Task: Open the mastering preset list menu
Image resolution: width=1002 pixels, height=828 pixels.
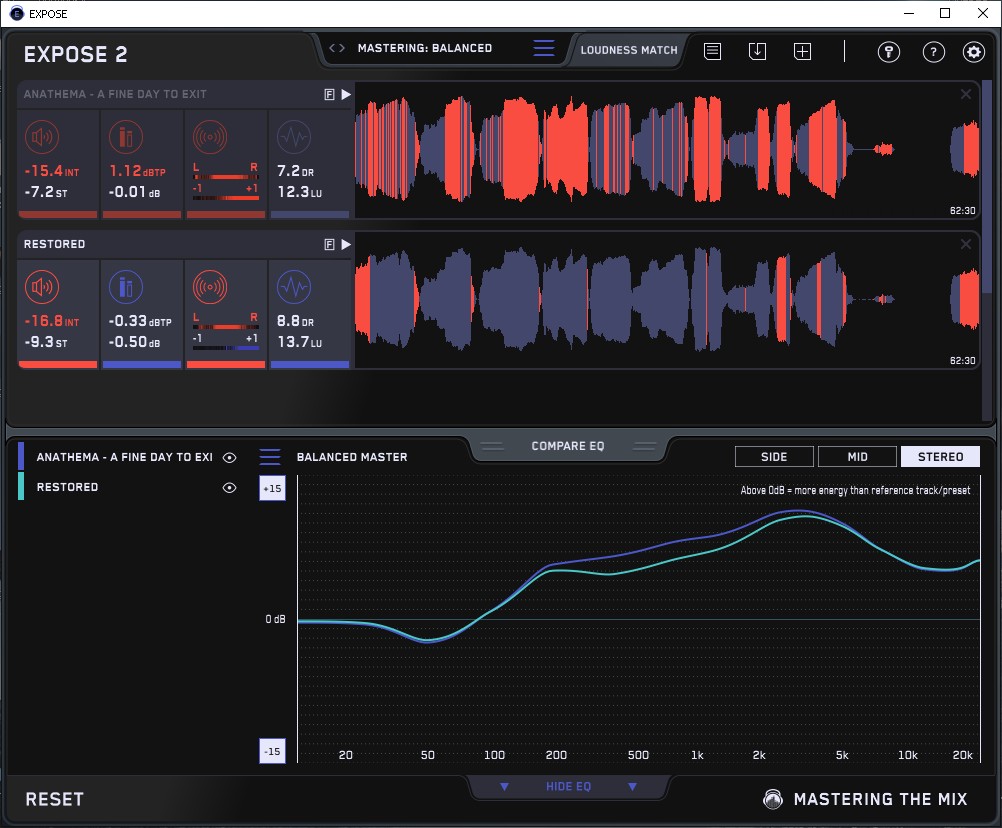Action: pyautogui.click(x=543, y=48)
